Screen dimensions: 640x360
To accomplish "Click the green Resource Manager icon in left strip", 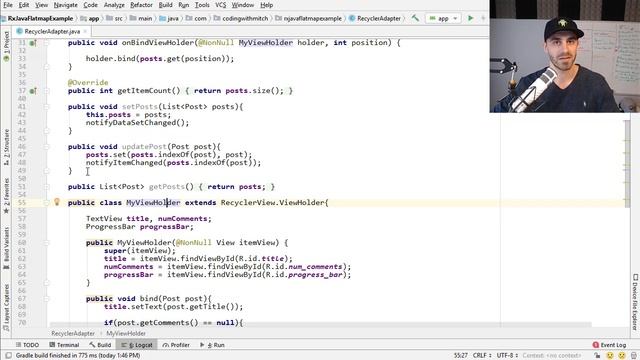I will 6,58.
